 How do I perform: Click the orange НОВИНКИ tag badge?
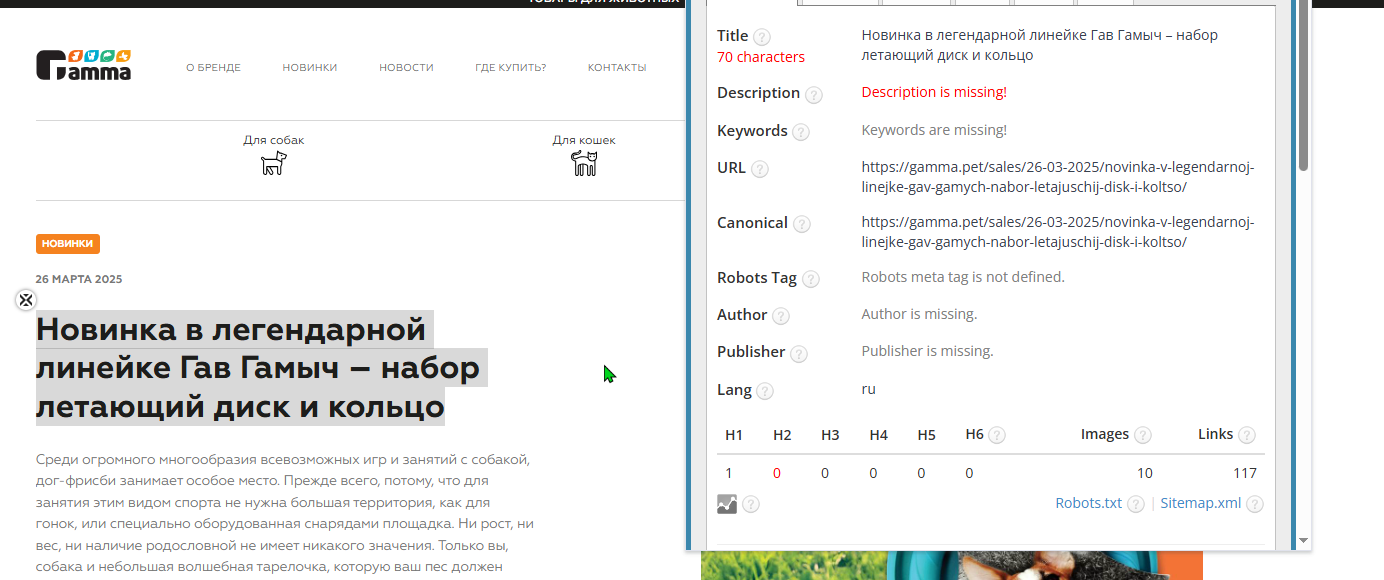[68, 244]
